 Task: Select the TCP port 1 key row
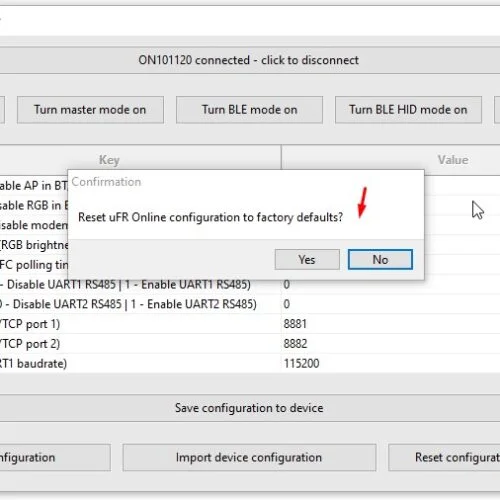click(x=140, y=324)
